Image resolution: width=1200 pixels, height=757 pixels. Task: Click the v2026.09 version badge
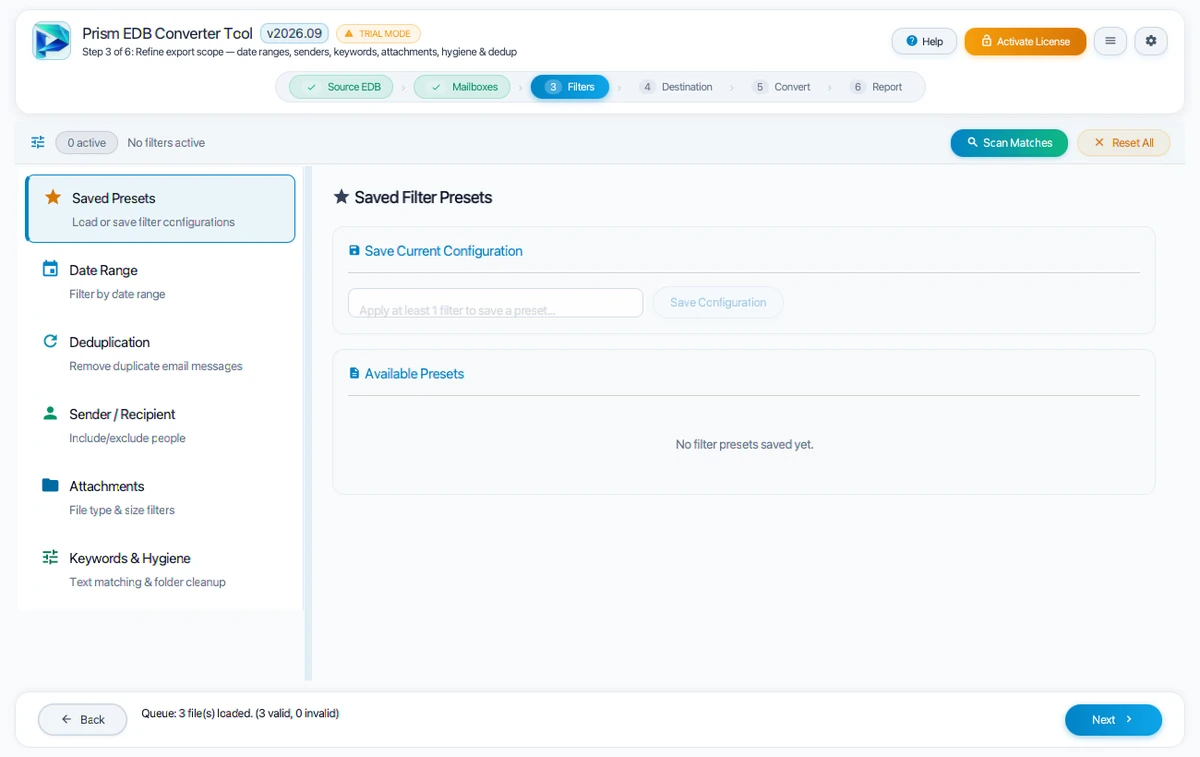point(294,33)
